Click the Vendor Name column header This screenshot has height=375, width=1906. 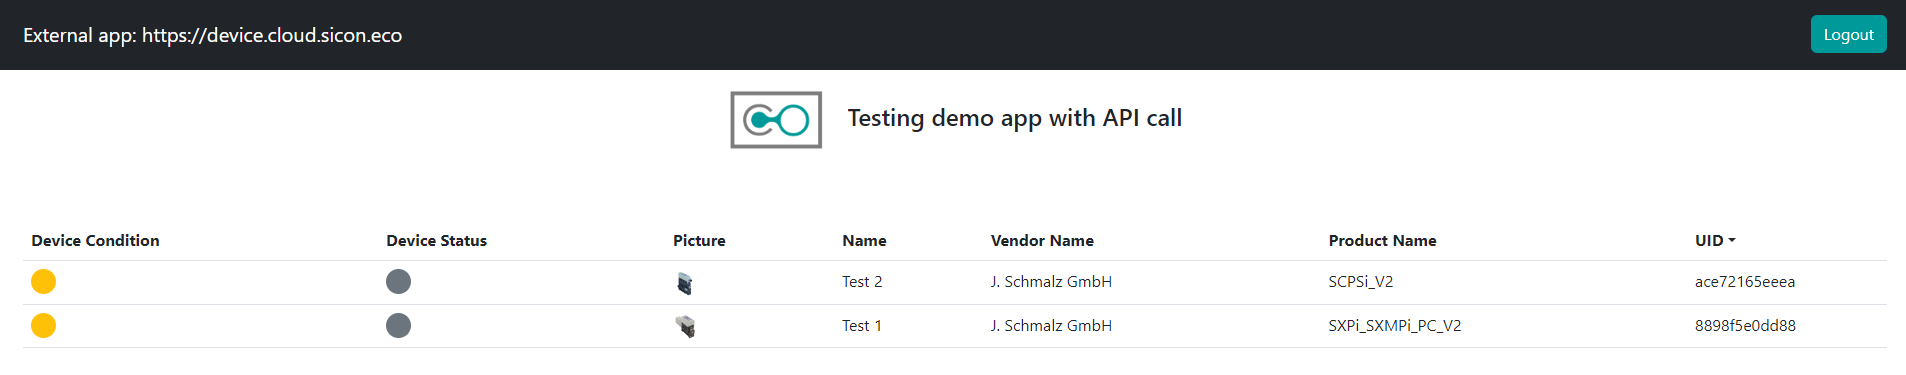(1042, 241)
